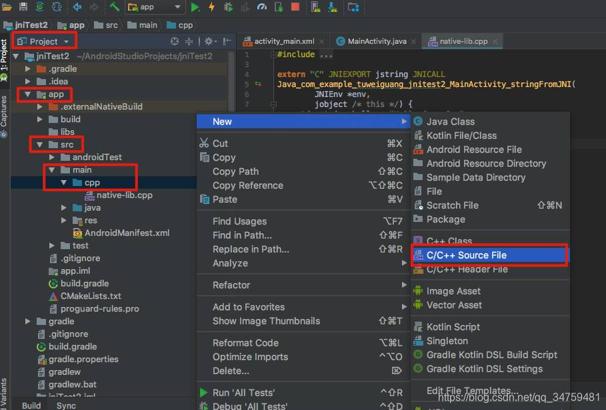Choose New in the context menu
The width and height of the screenshot is (606, 410).
point(303,122)
